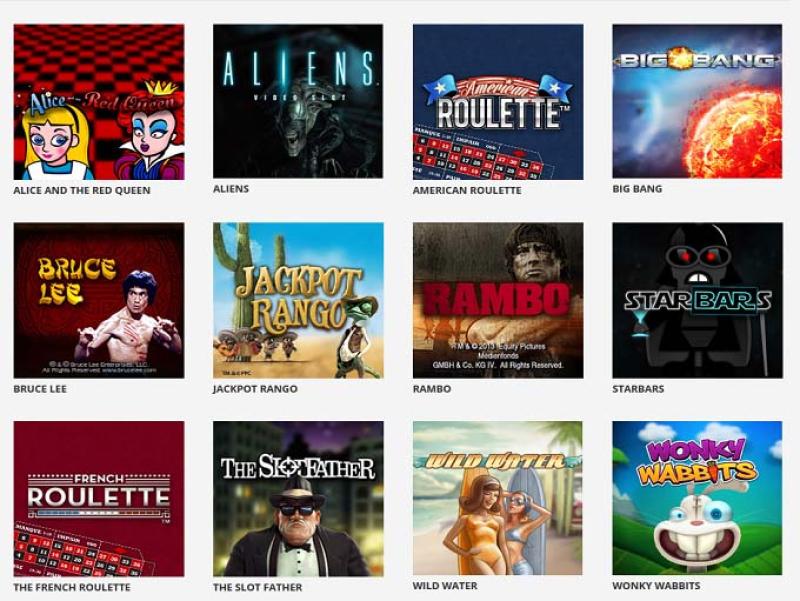Select the Wonky Wabbits game thumbnail

click(x=697, y=498)
